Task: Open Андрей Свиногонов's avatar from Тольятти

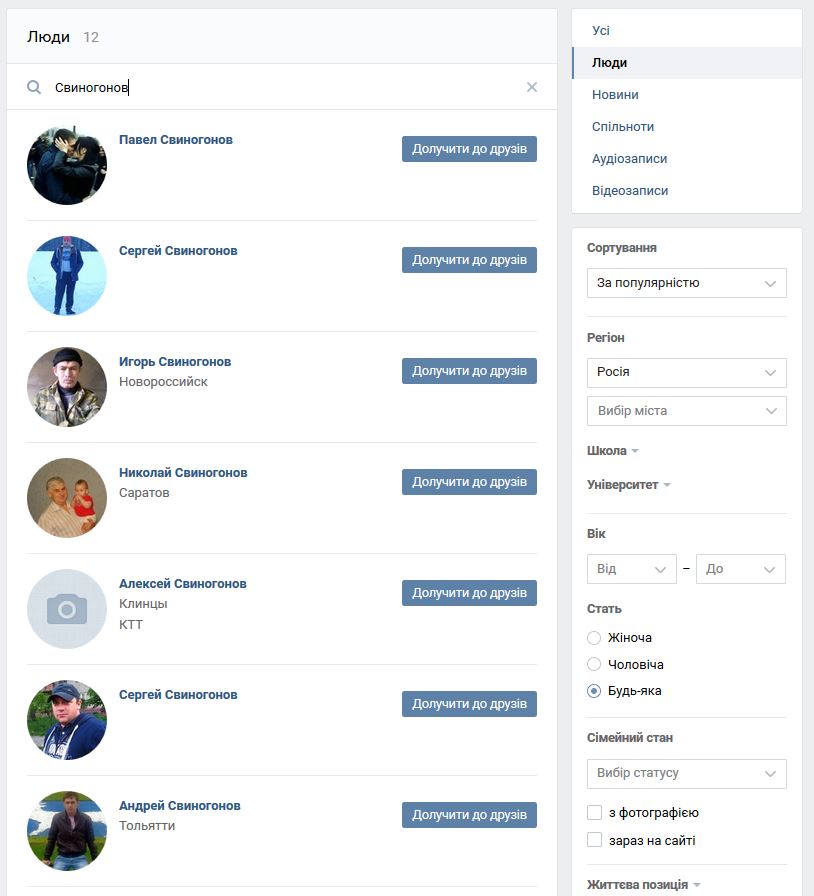Action: click(x=67, y=831)
